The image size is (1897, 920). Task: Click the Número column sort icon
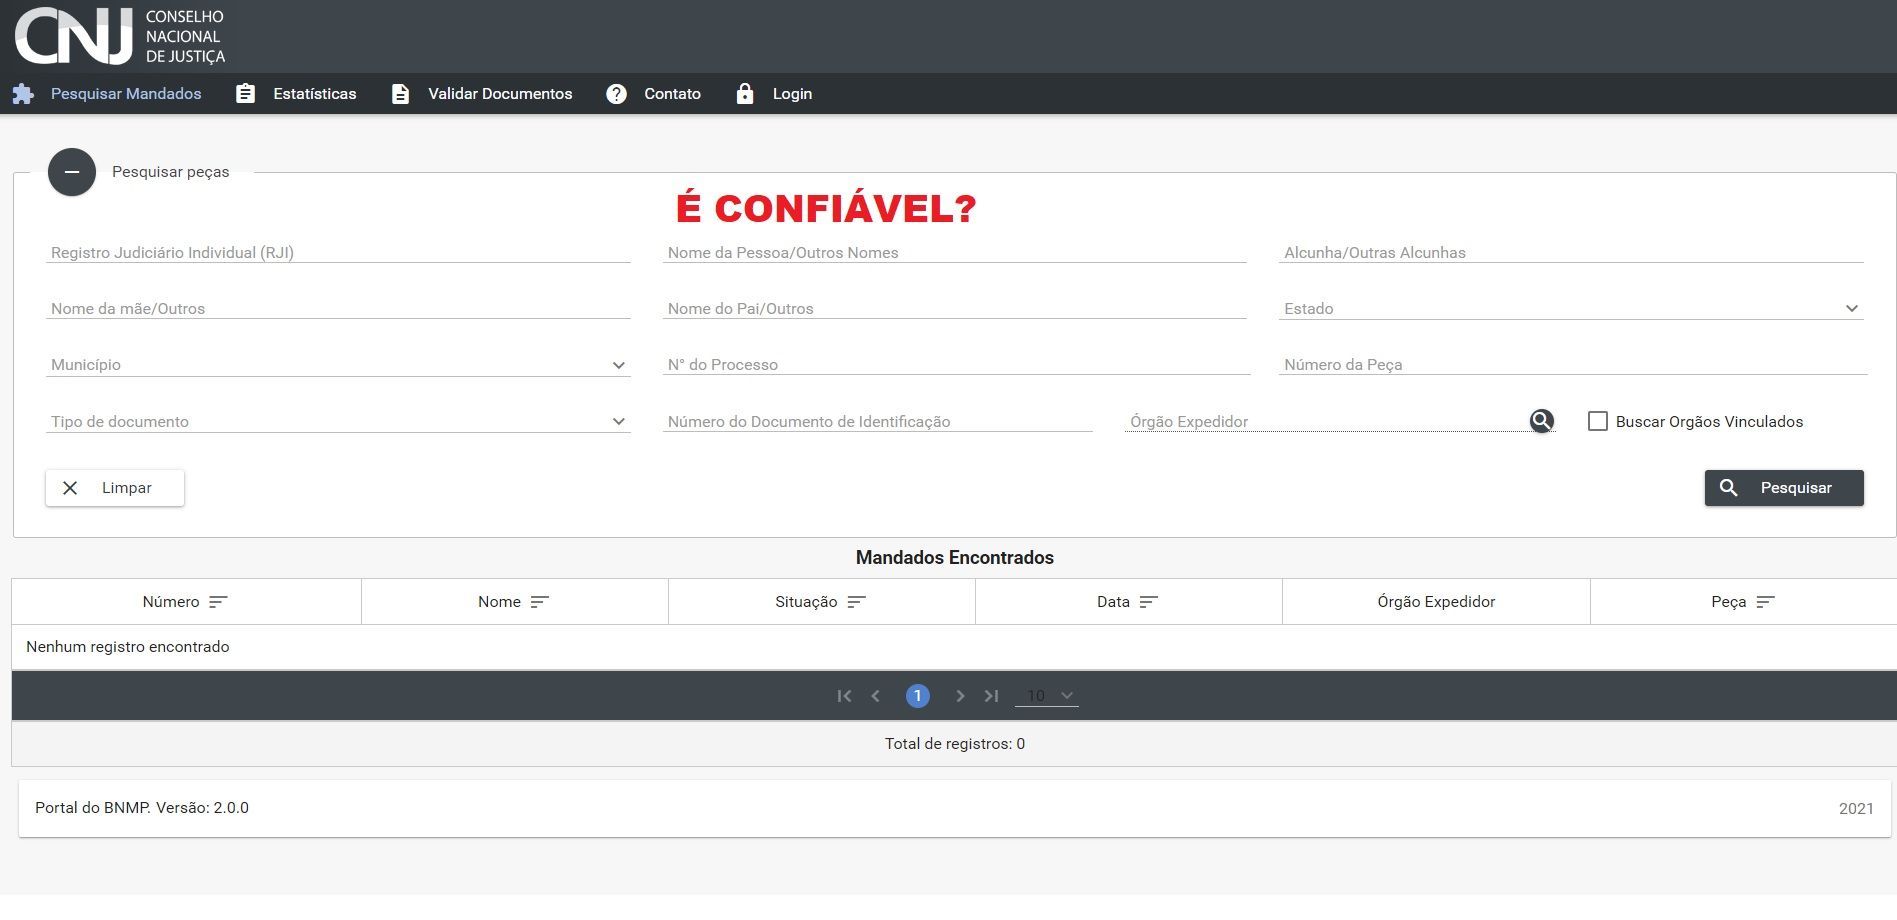coord(218,602)
